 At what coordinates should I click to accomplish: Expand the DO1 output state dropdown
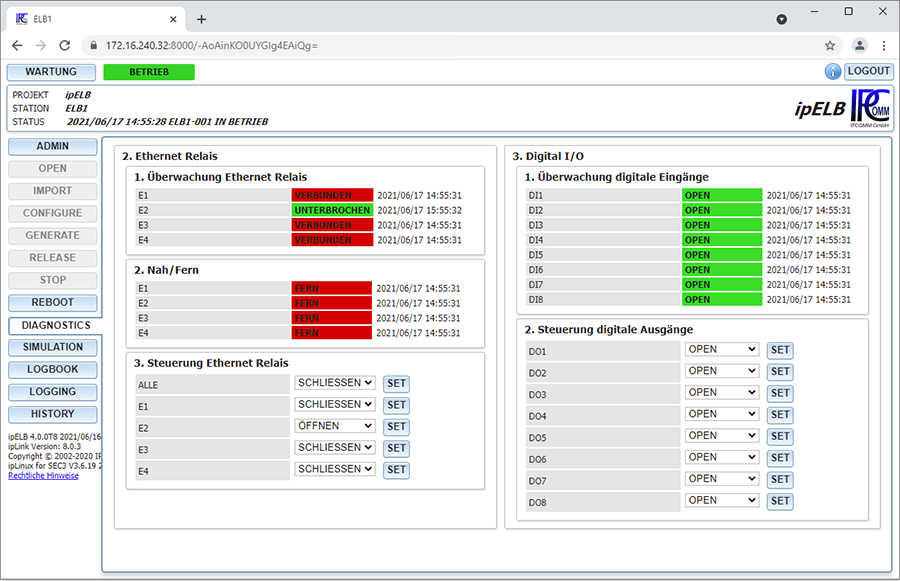721,350
